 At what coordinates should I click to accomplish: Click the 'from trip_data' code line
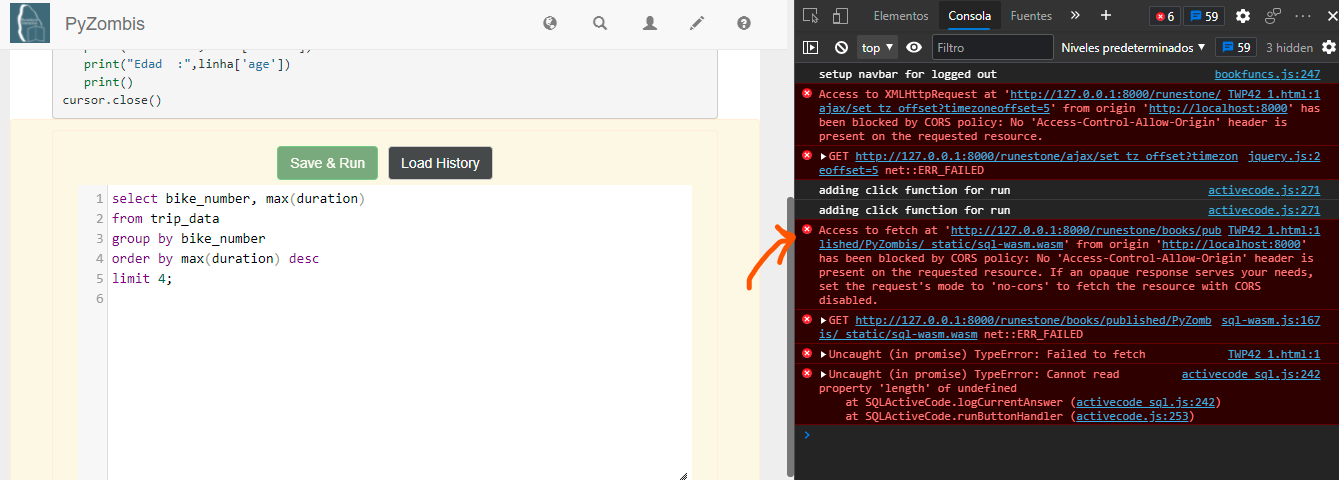(x=165, y=218)
